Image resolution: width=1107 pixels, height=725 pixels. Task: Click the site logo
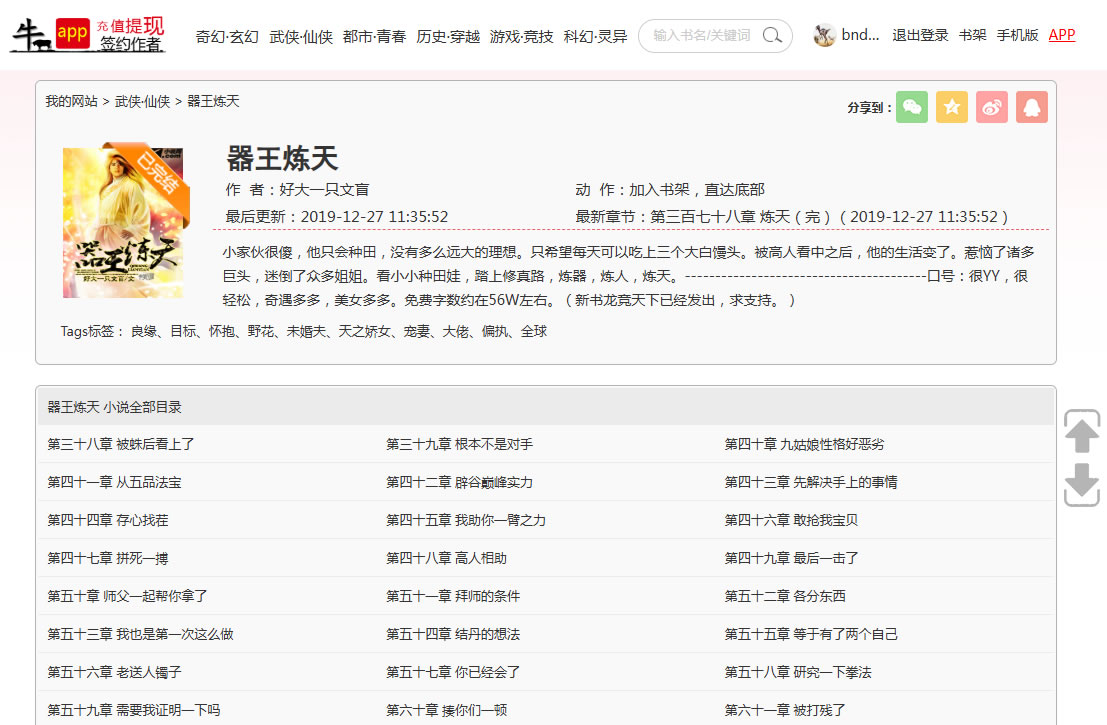coord(88,35)
